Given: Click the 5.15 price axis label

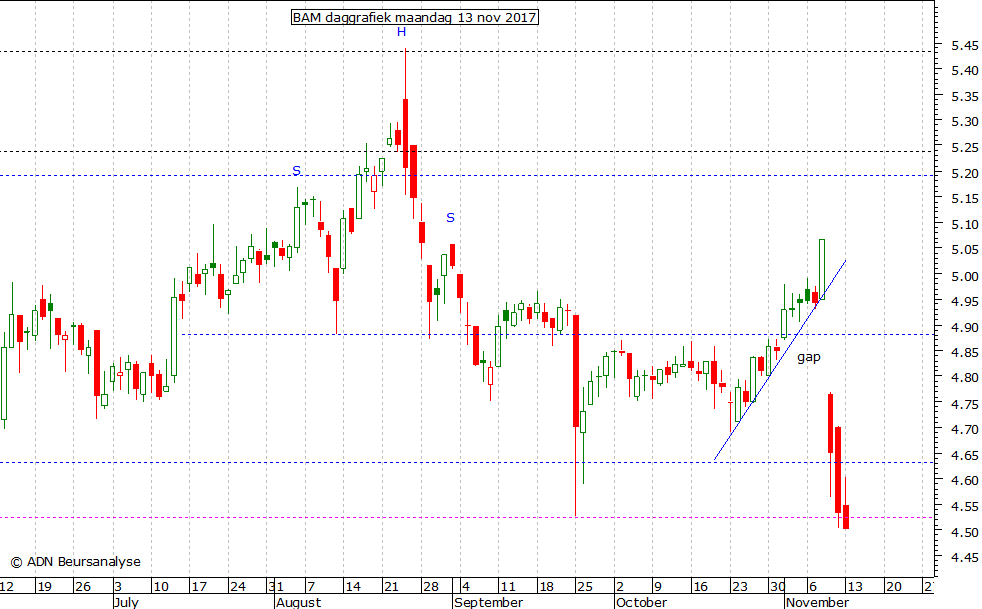Looking at the screenshot, I should click(964, 199).
